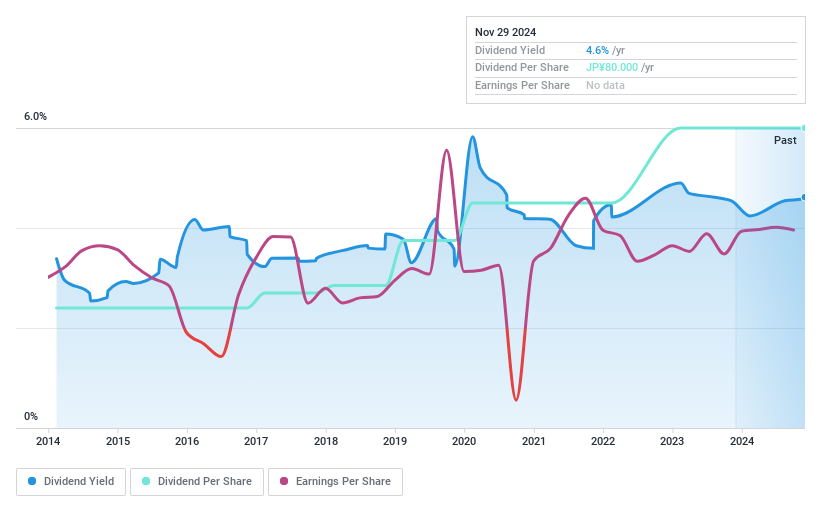The image size is (821, 508).
Task: Click the 4.6% dividend yield value
Action: [x=597, y=50]
